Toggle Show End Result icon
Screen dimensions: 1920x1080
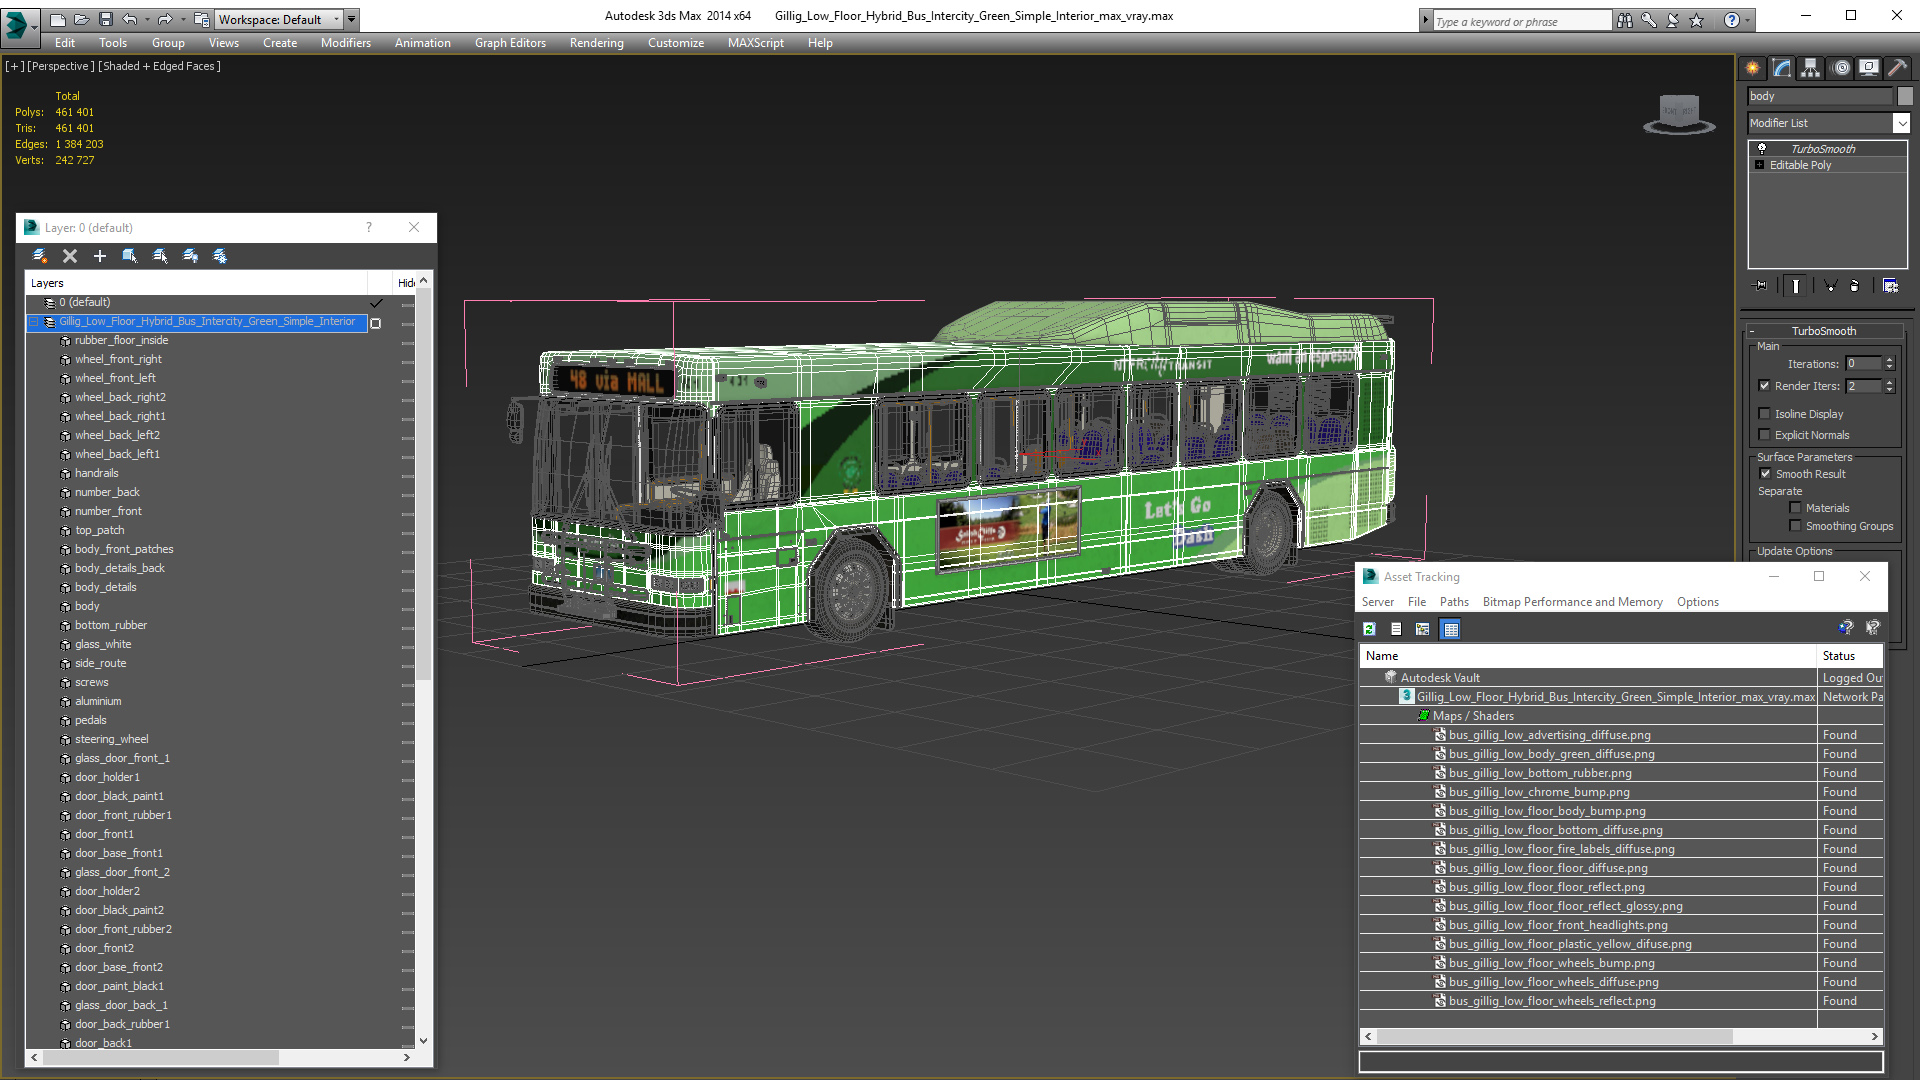coord(1796,286)
